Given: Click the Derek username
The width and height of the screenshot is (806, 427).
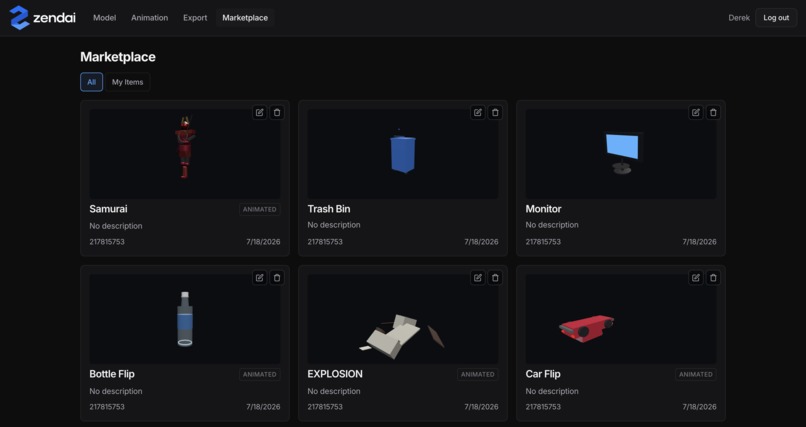Looking at the screenshot, I should (x=739, y=17).
